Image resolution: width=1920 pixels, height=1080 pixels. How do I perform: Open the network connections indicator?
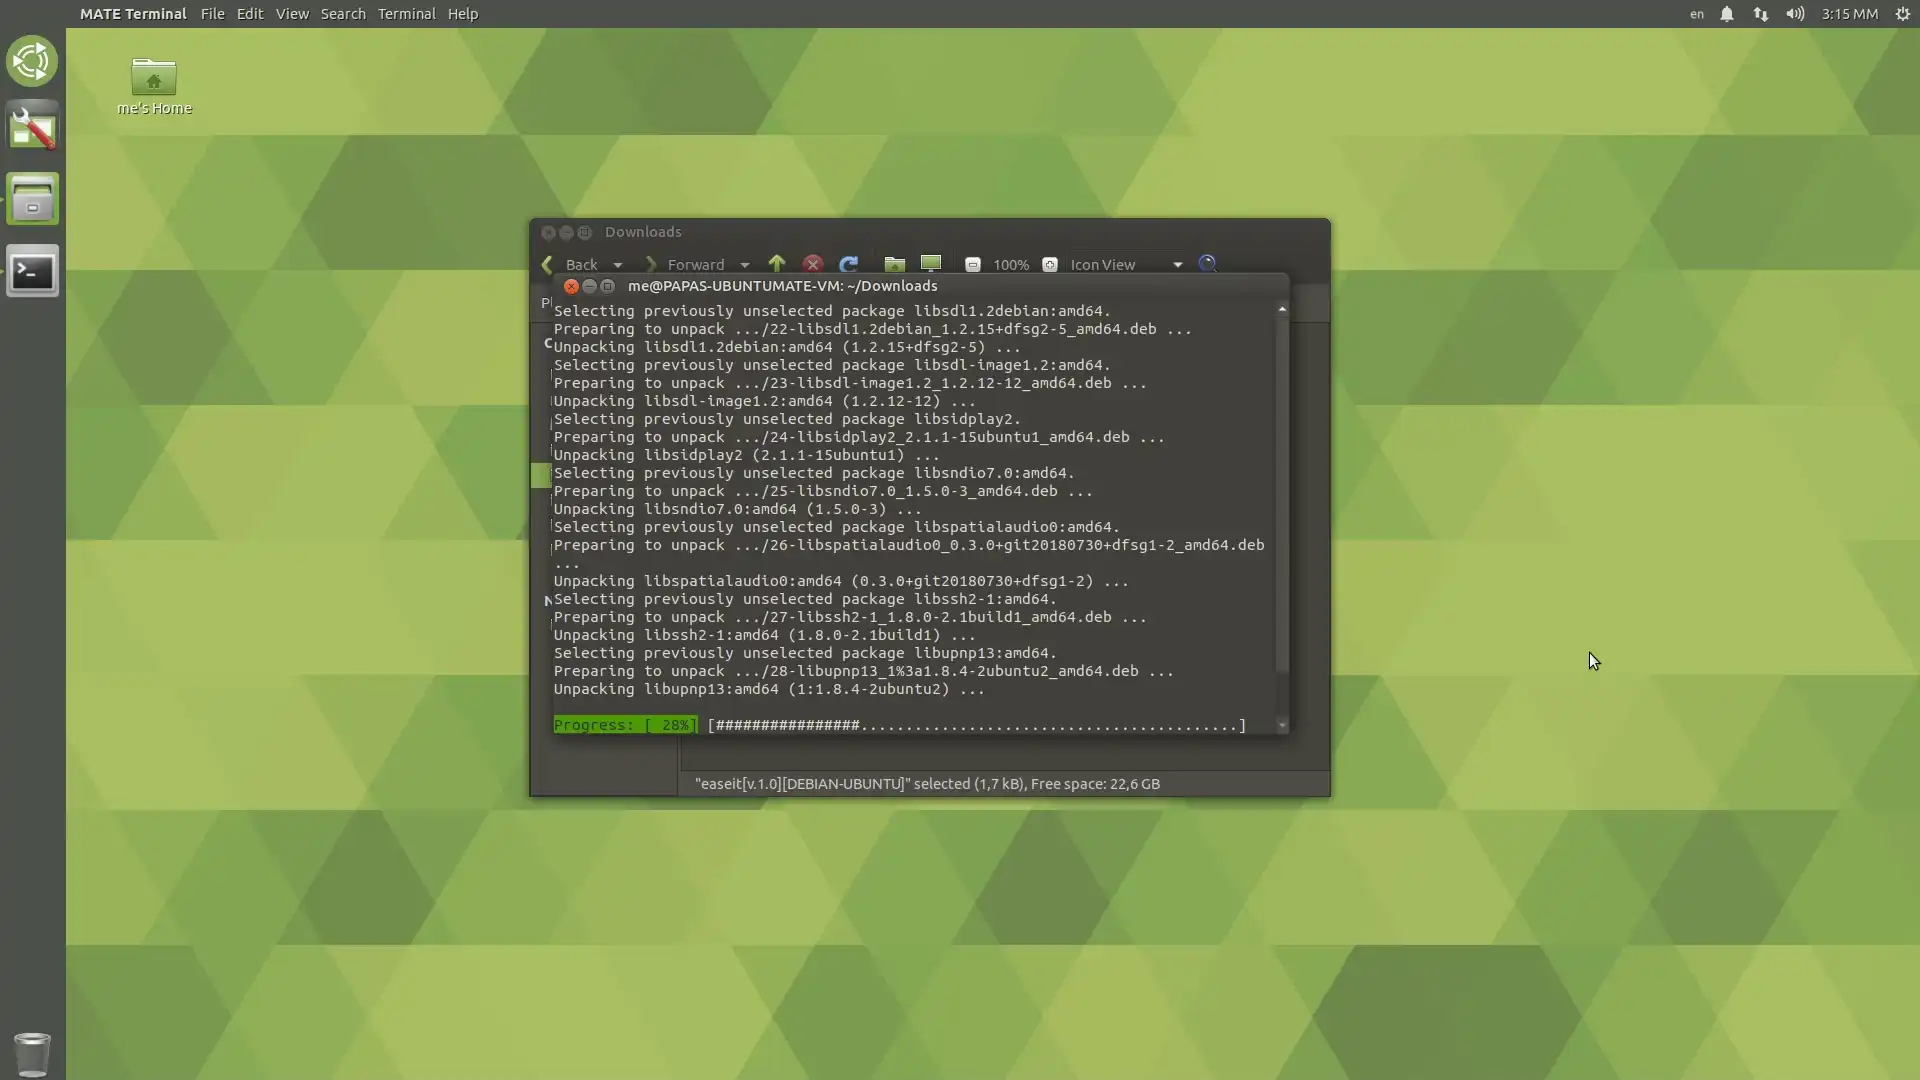pos(1761,14)
